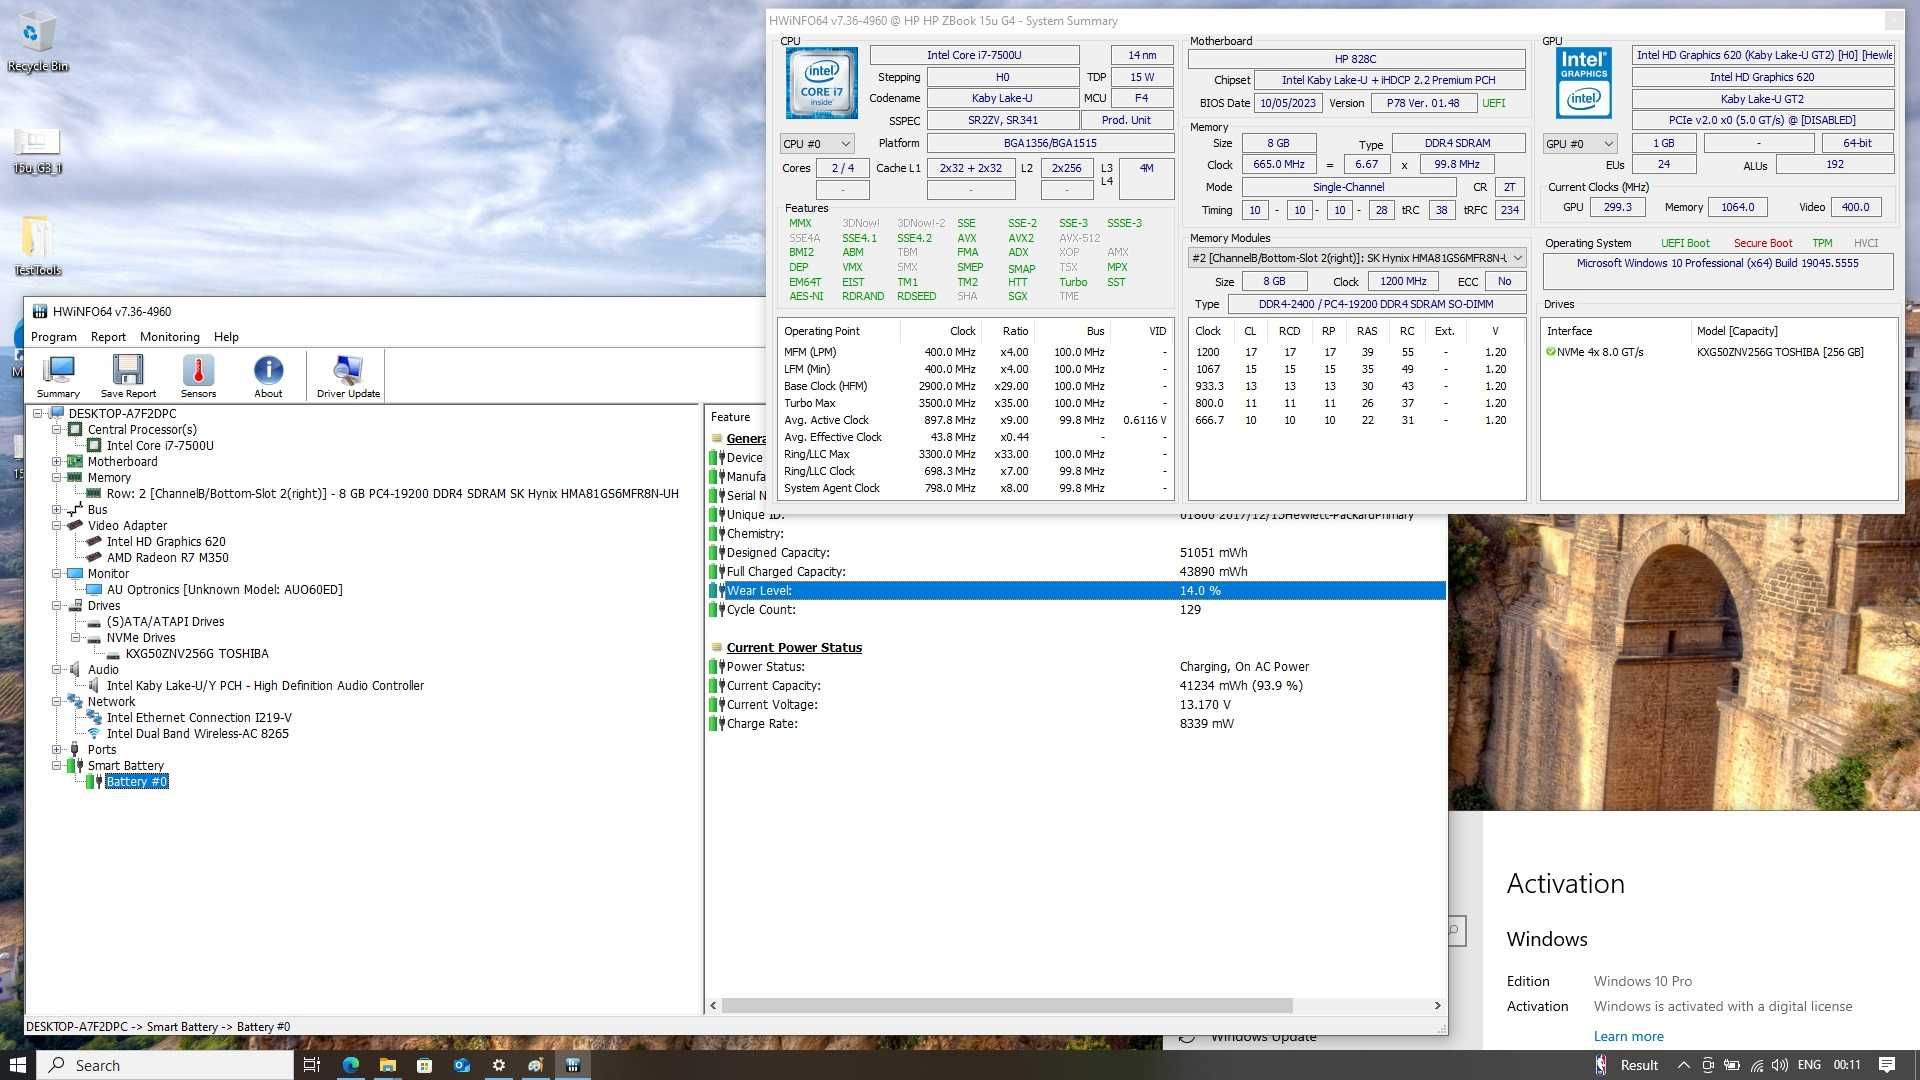Click the Full Charged Capacity row

1077,571
